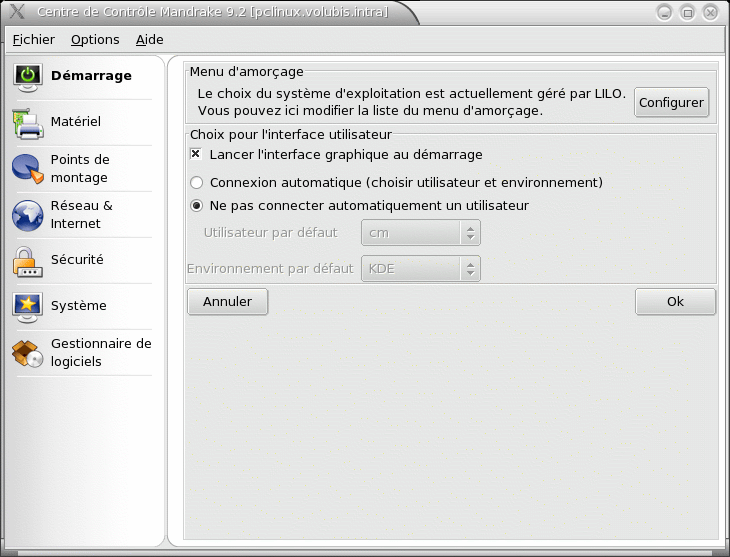Open Gestionnaire de logiciels package icon
The image size is (730, 557).
[28, 353]
